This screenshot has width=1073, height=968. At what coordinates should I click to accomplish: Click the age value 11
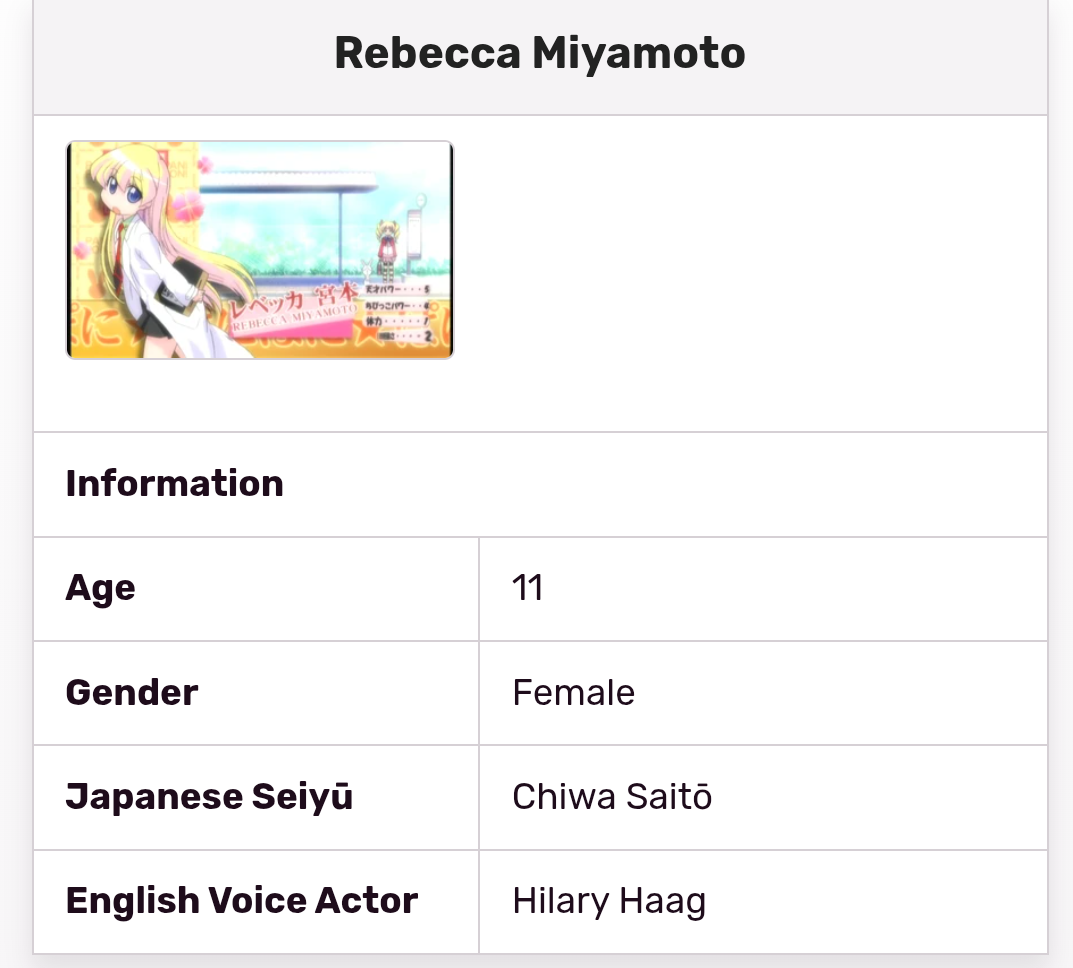[528, 588]
